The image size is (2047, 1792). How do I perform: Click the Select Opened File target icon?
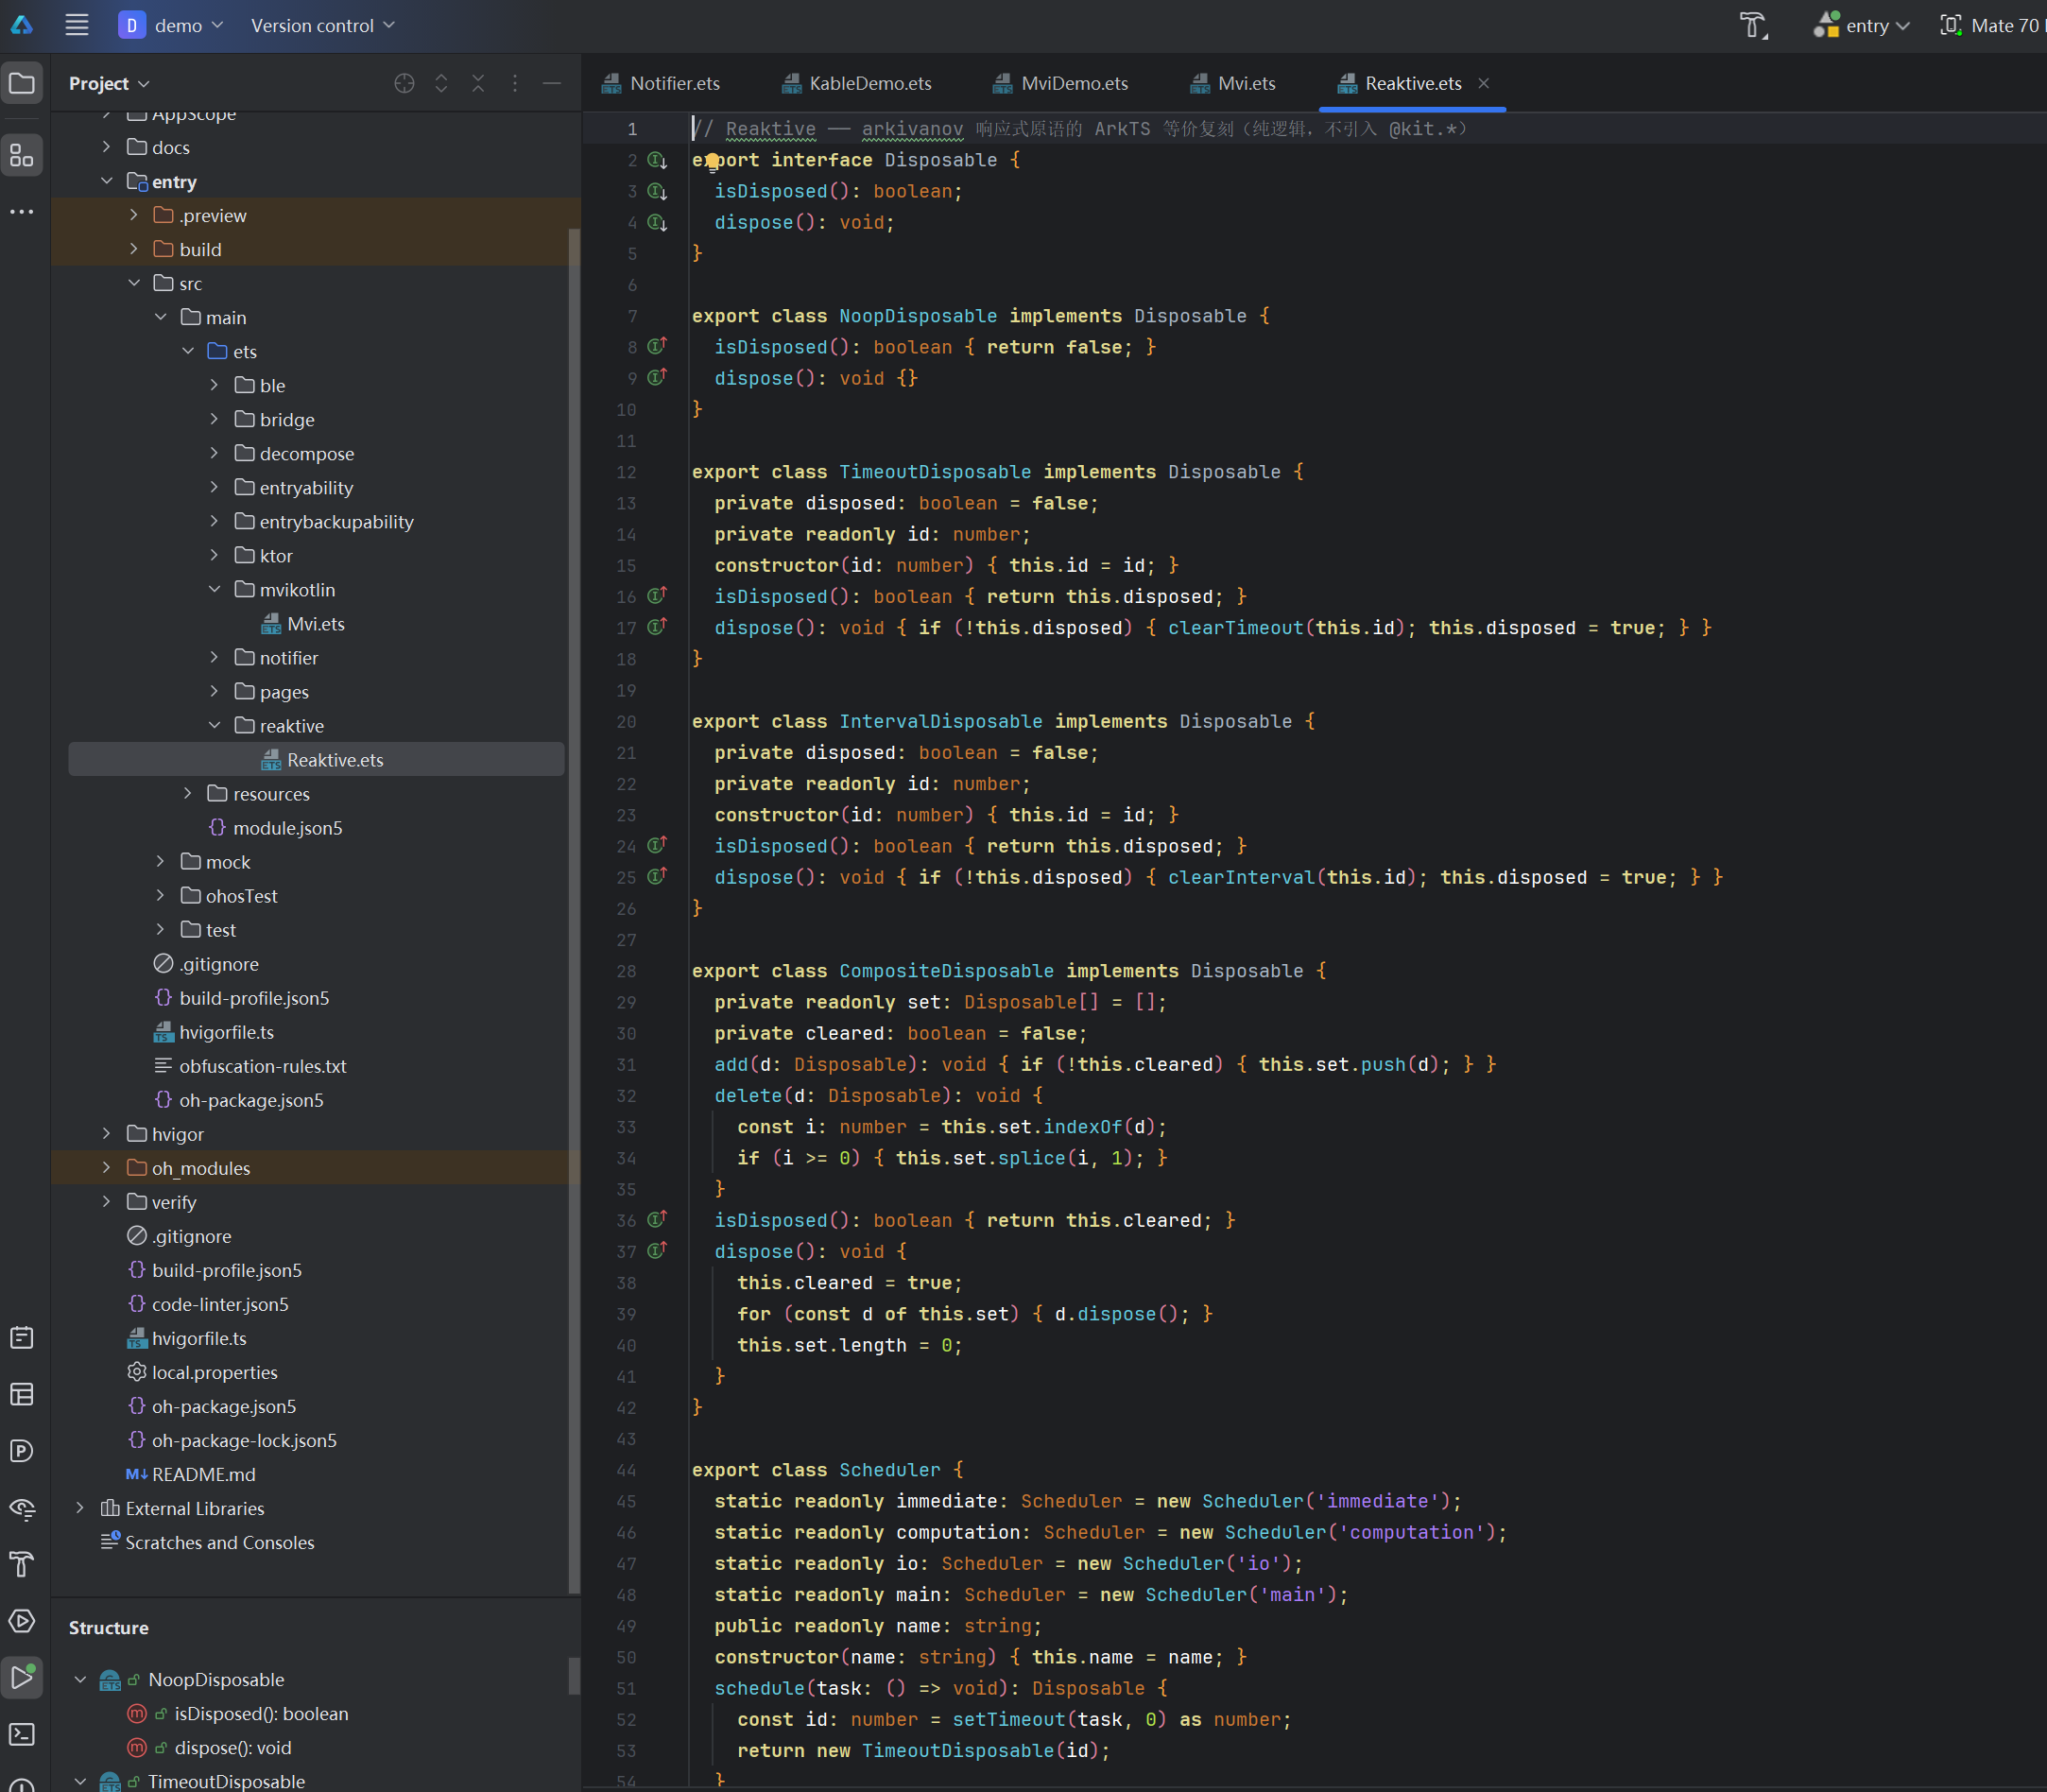pos(404,83)
